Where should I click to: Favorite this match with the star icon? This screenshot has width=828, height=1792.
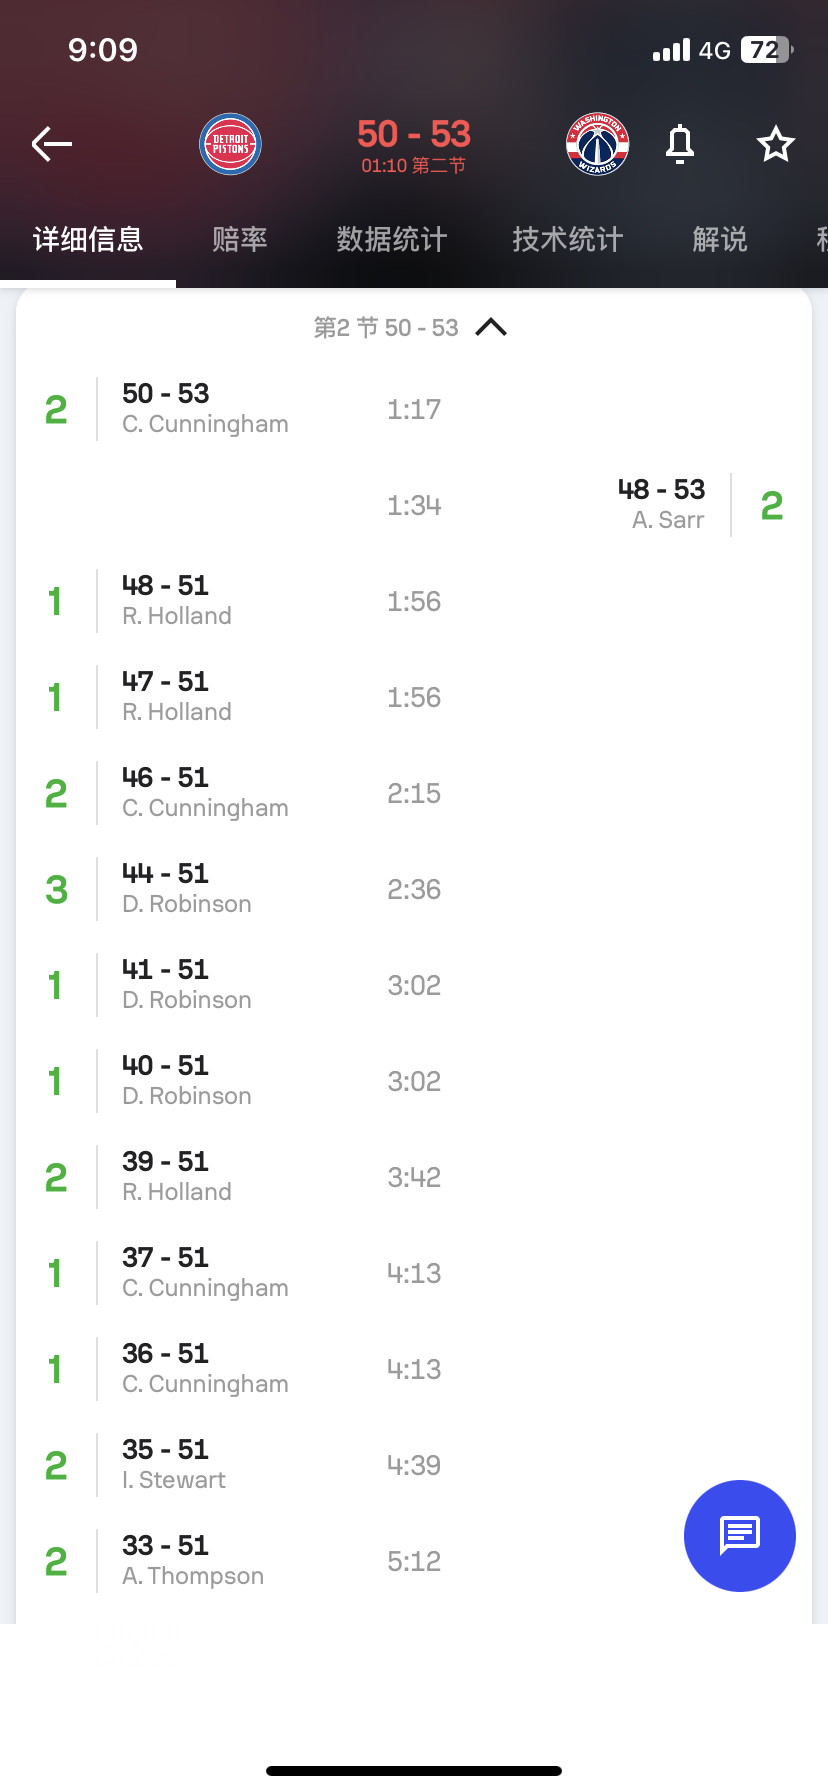point(775,145)
